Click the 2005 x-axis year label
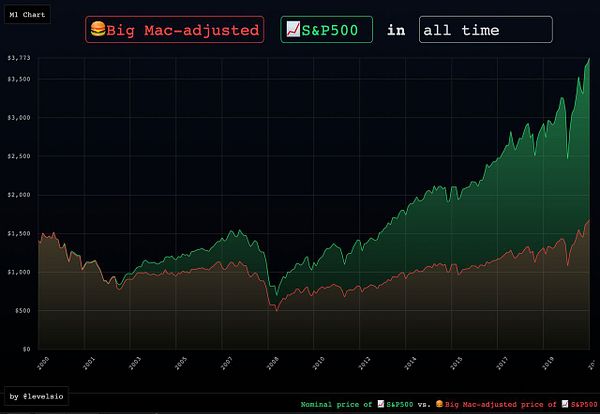This screenshot has height=414, width=600. click(x=181, y=363)
